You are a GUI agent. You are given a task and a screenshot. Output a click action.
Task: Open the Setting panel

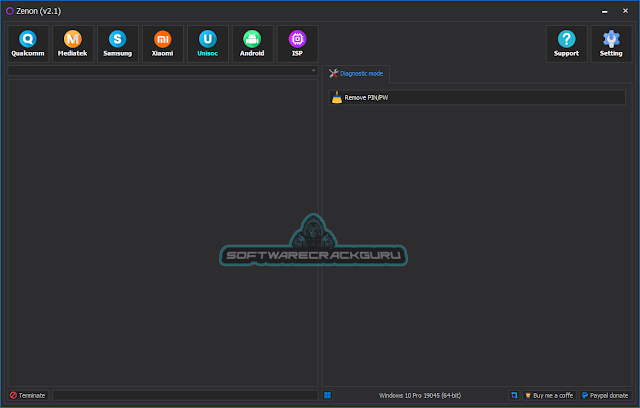[x=611, y=44]
